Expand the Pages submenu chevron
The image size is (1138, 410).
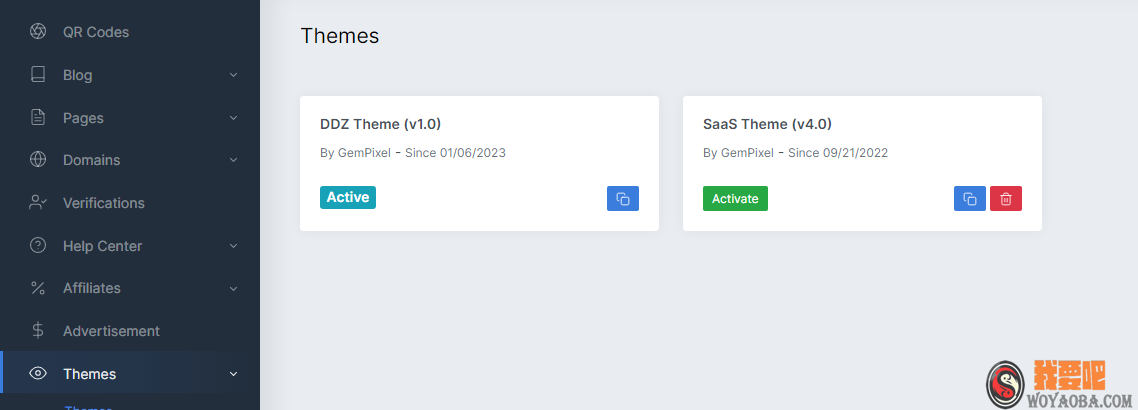[233, 118]
